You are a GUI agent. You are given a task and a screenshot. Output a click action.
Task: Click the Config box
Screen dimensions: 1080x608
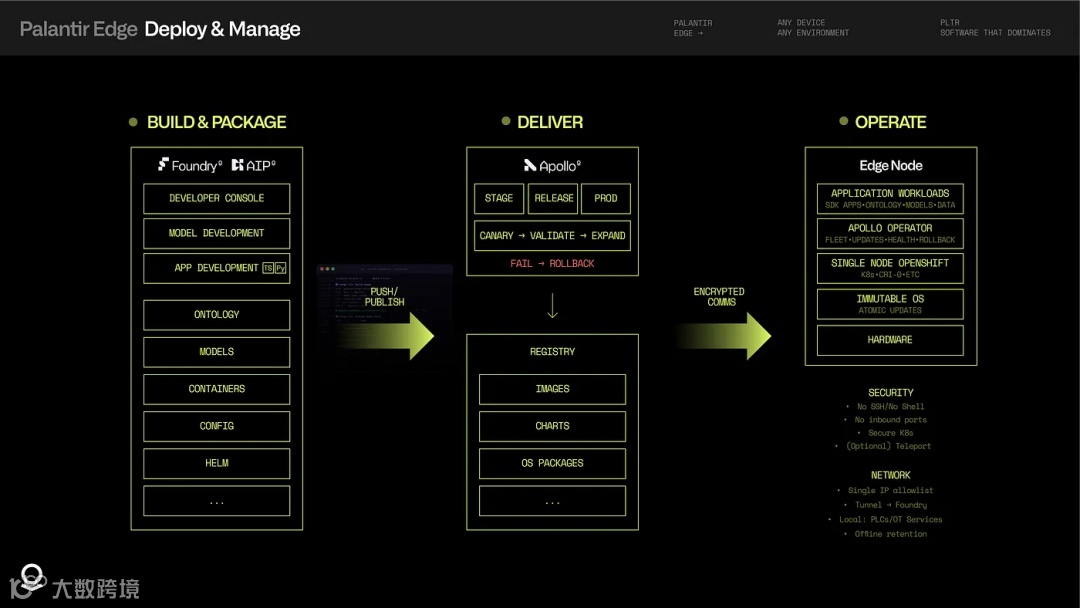216,426
